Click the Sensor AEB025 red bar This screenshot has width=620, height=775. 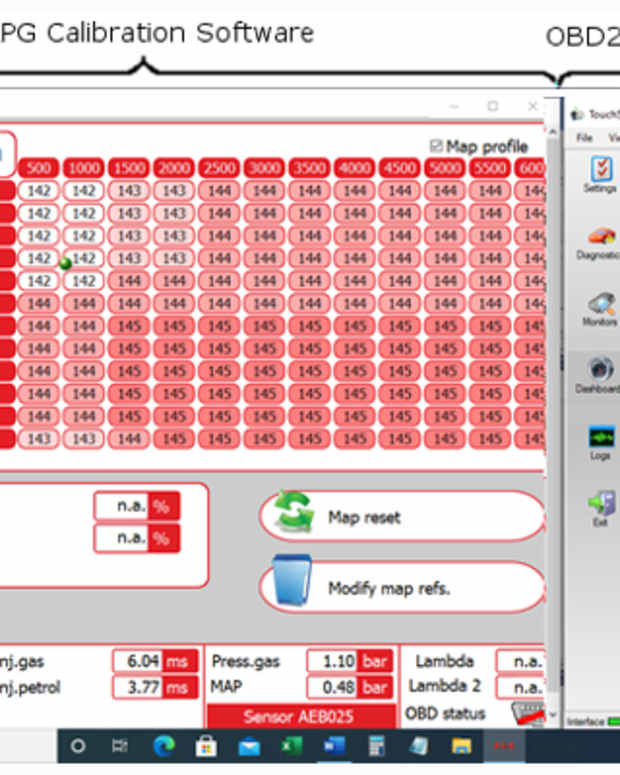point(302,716)
